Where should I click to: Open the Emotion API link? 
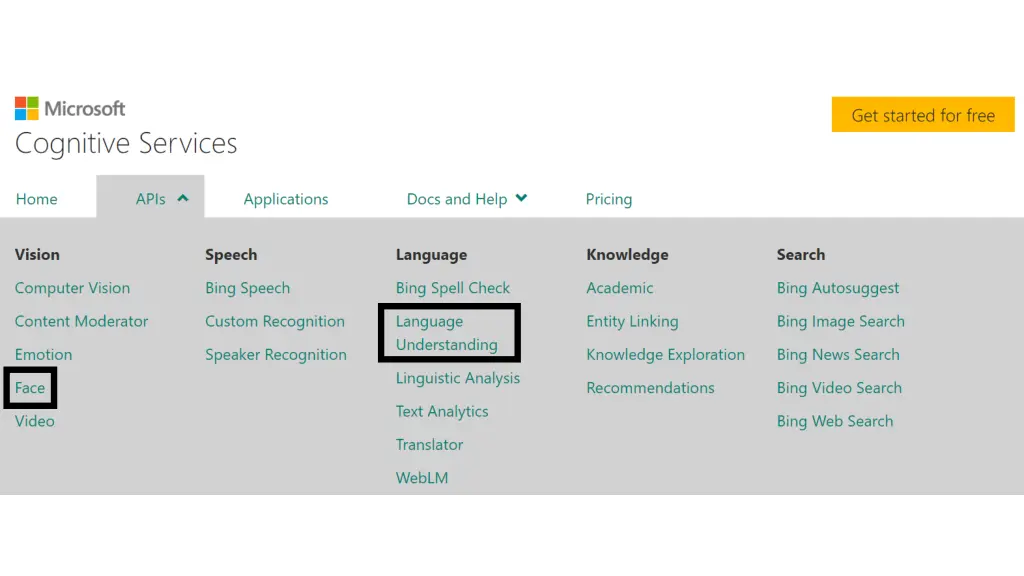click(x=44, y=355)
